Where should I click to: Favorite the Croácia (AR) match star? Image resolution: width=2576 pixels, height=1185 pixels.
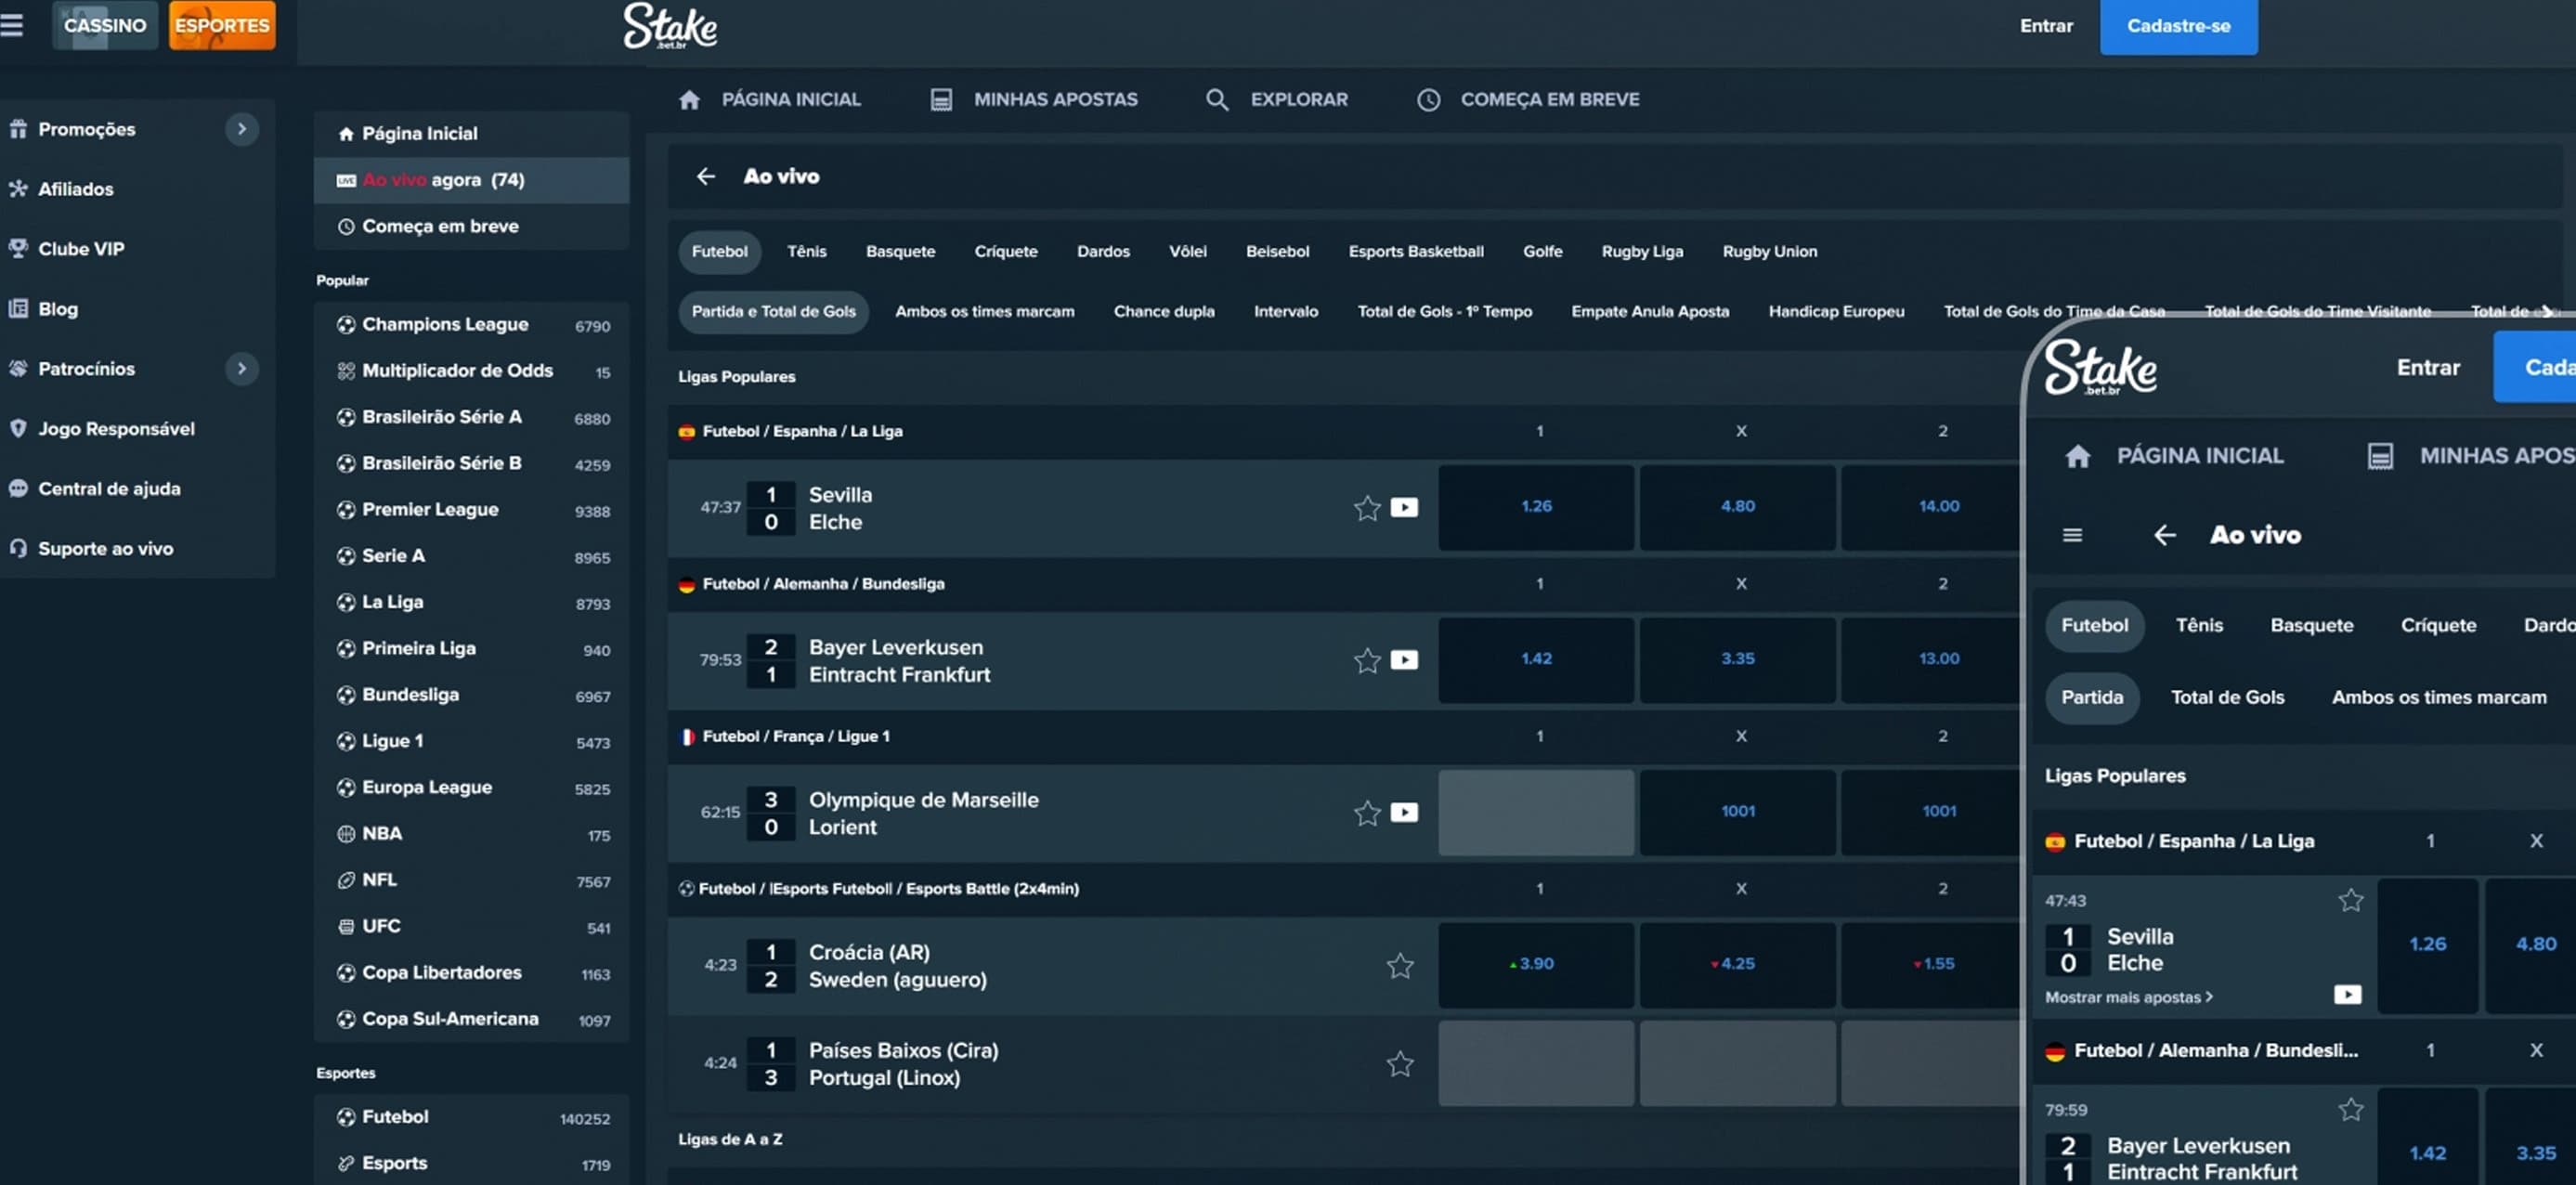[x=1400, y=965]
